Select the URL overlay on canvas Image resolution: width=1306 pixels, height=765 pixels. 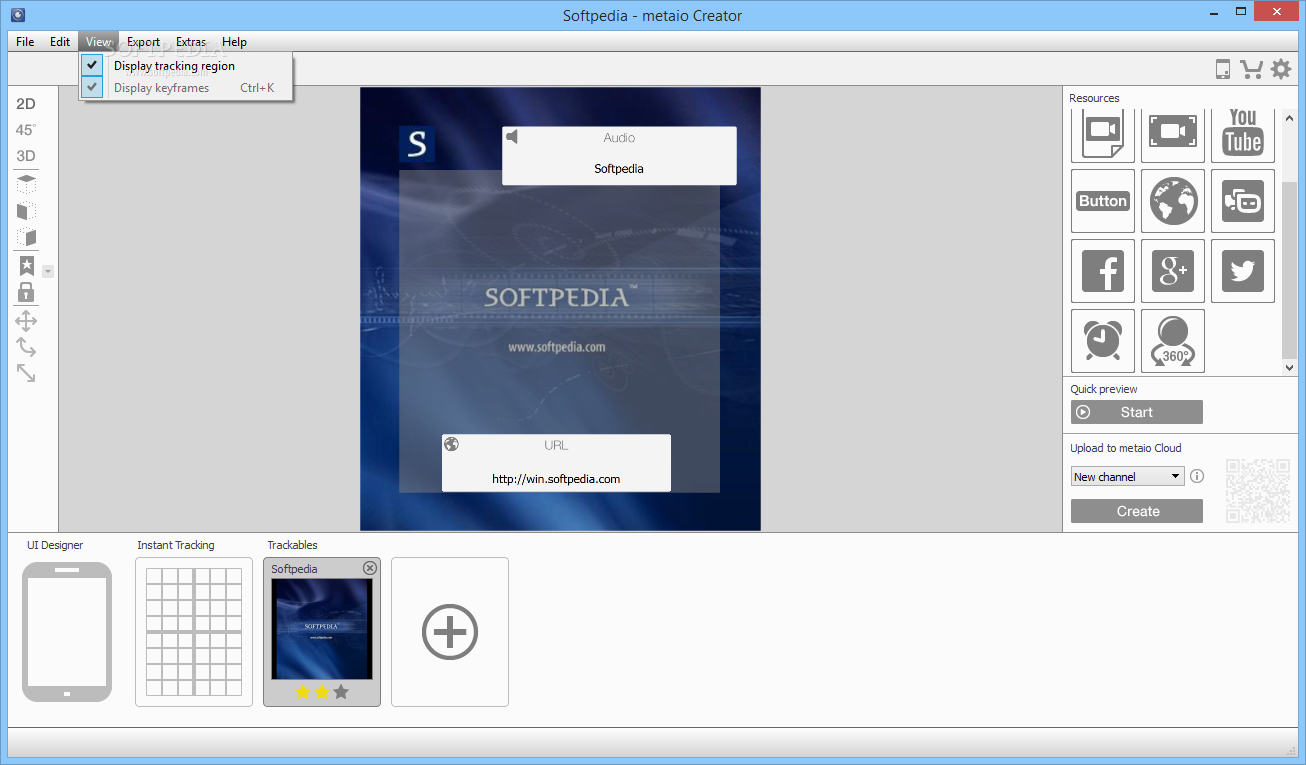pyautogui.click(x=556, y=463)
